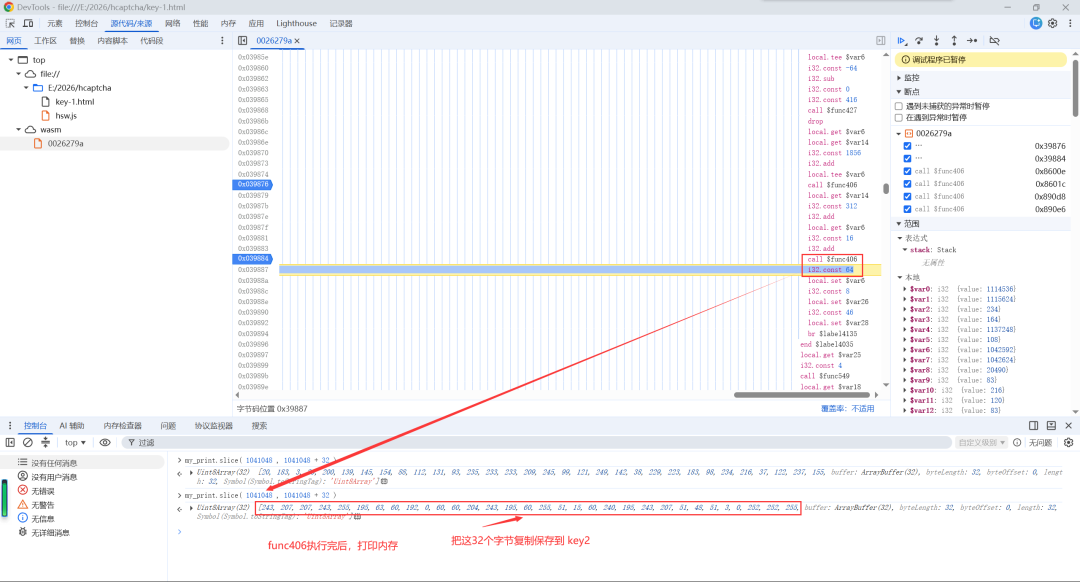Hide the sources navigator sidebar

pyautogui.click(x=242, y=41)
